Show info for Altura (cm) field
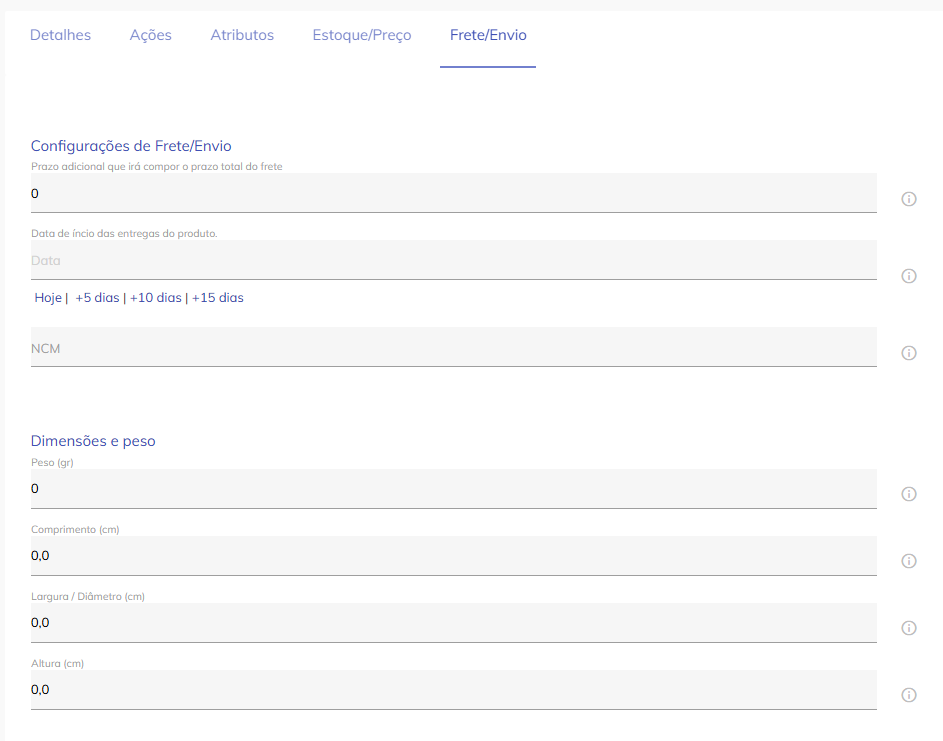Viewport: 943px width, 741px height. click(x=909, y=695)
